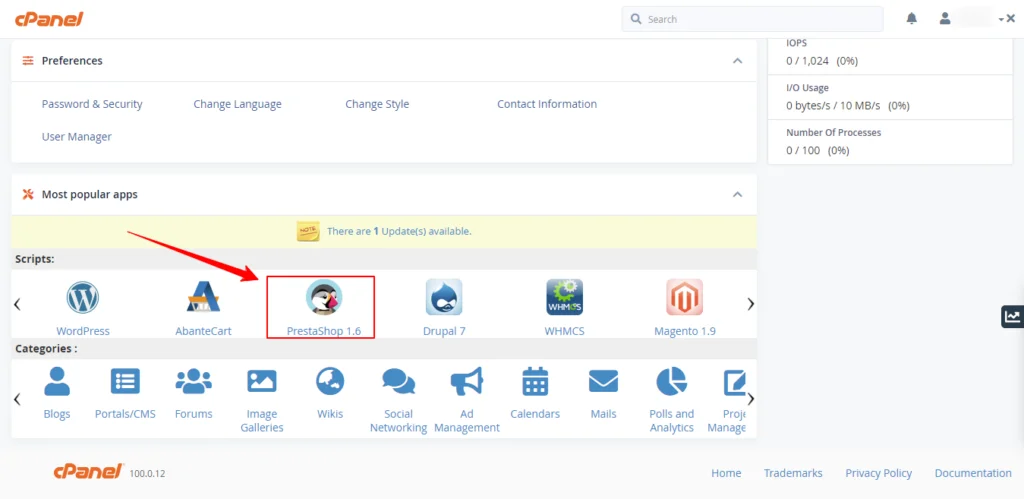1024x499 pixels.
Task: Select the AbanteCart installer icon
Action: (x=203, y=298)
